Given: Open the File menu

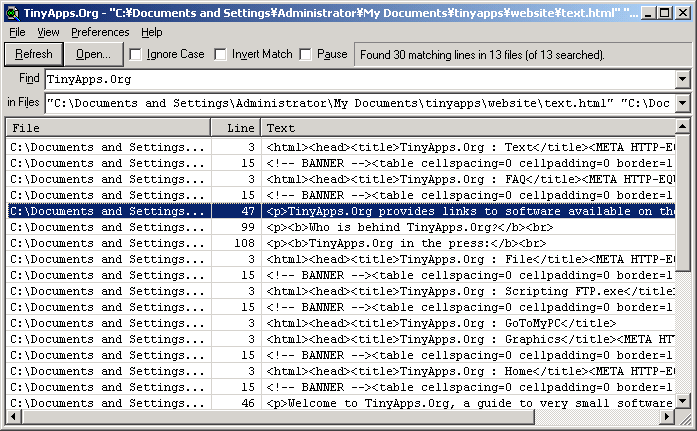Looking at the screenshot, I should click(x=18, y=32).
